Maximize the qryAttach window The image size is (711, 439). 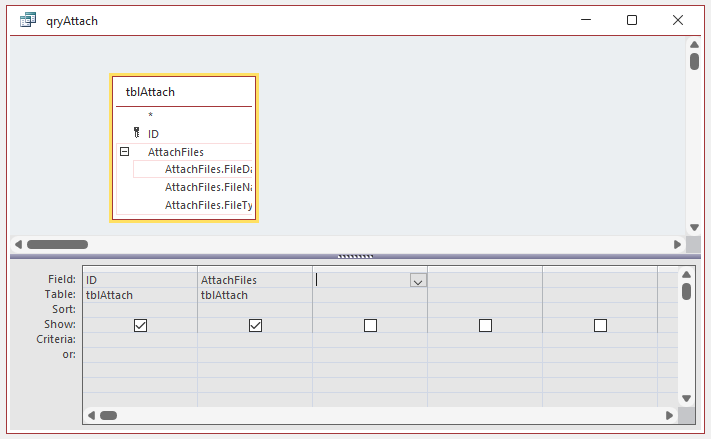[632, 20]
